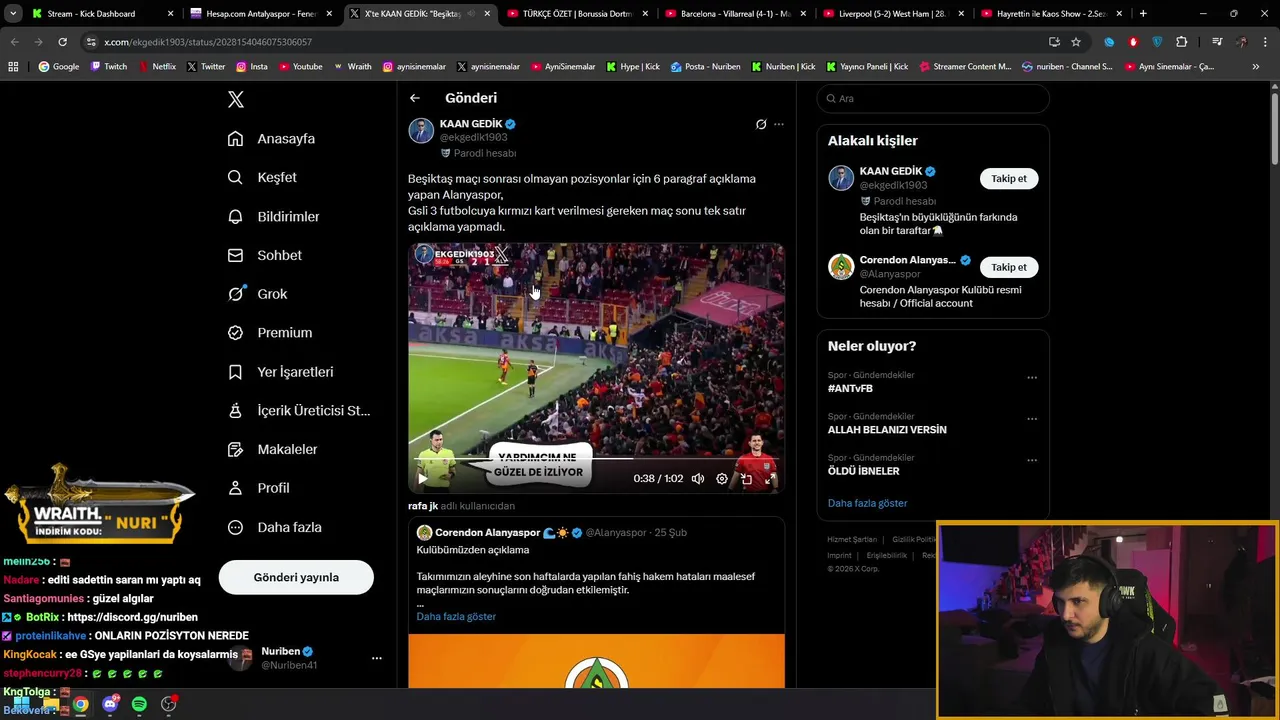Click the address bar URL

point(208,42)
